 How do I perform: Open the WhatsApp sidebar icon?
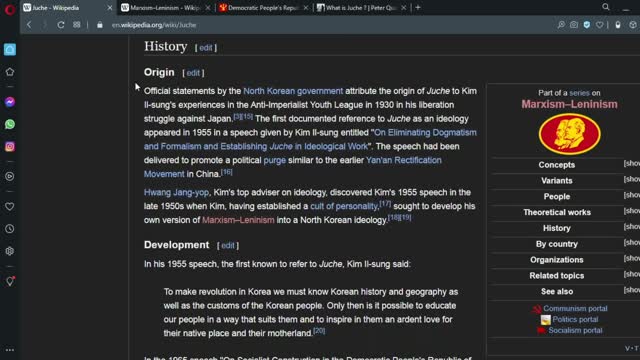(10, 124)
